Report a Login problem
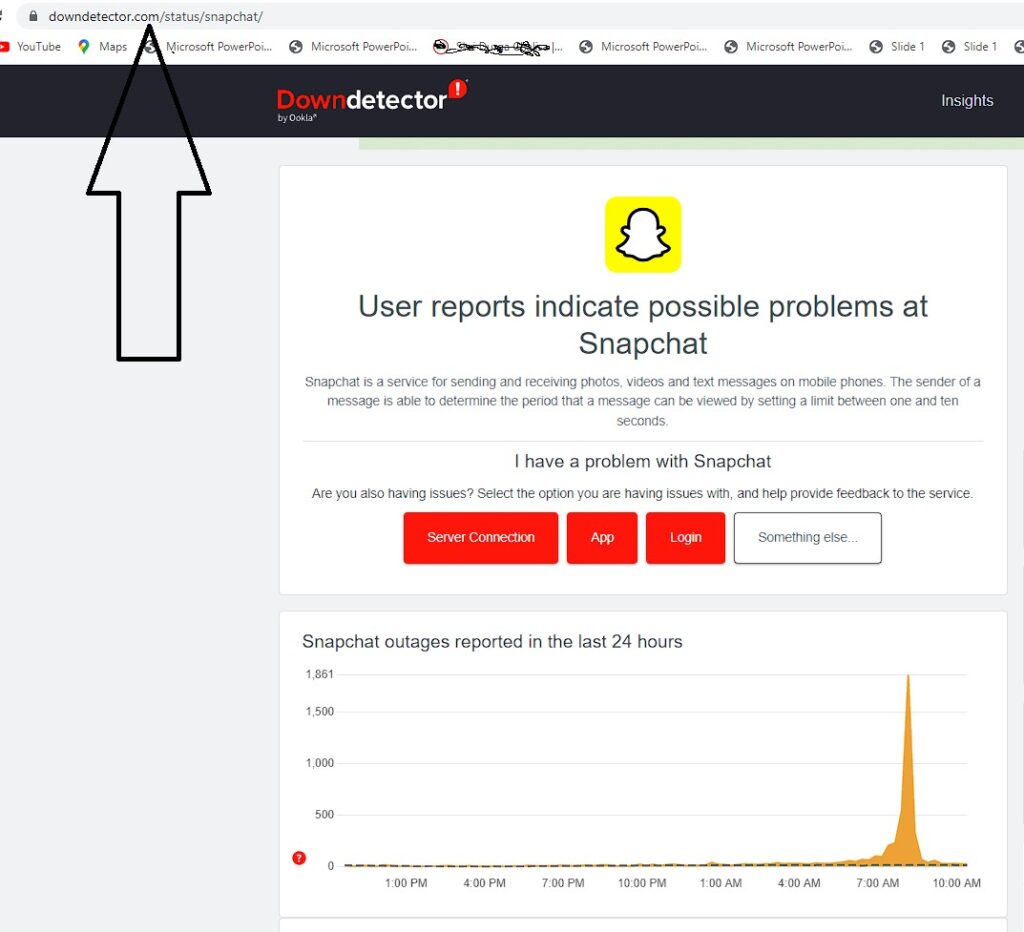 pos(685,538)
